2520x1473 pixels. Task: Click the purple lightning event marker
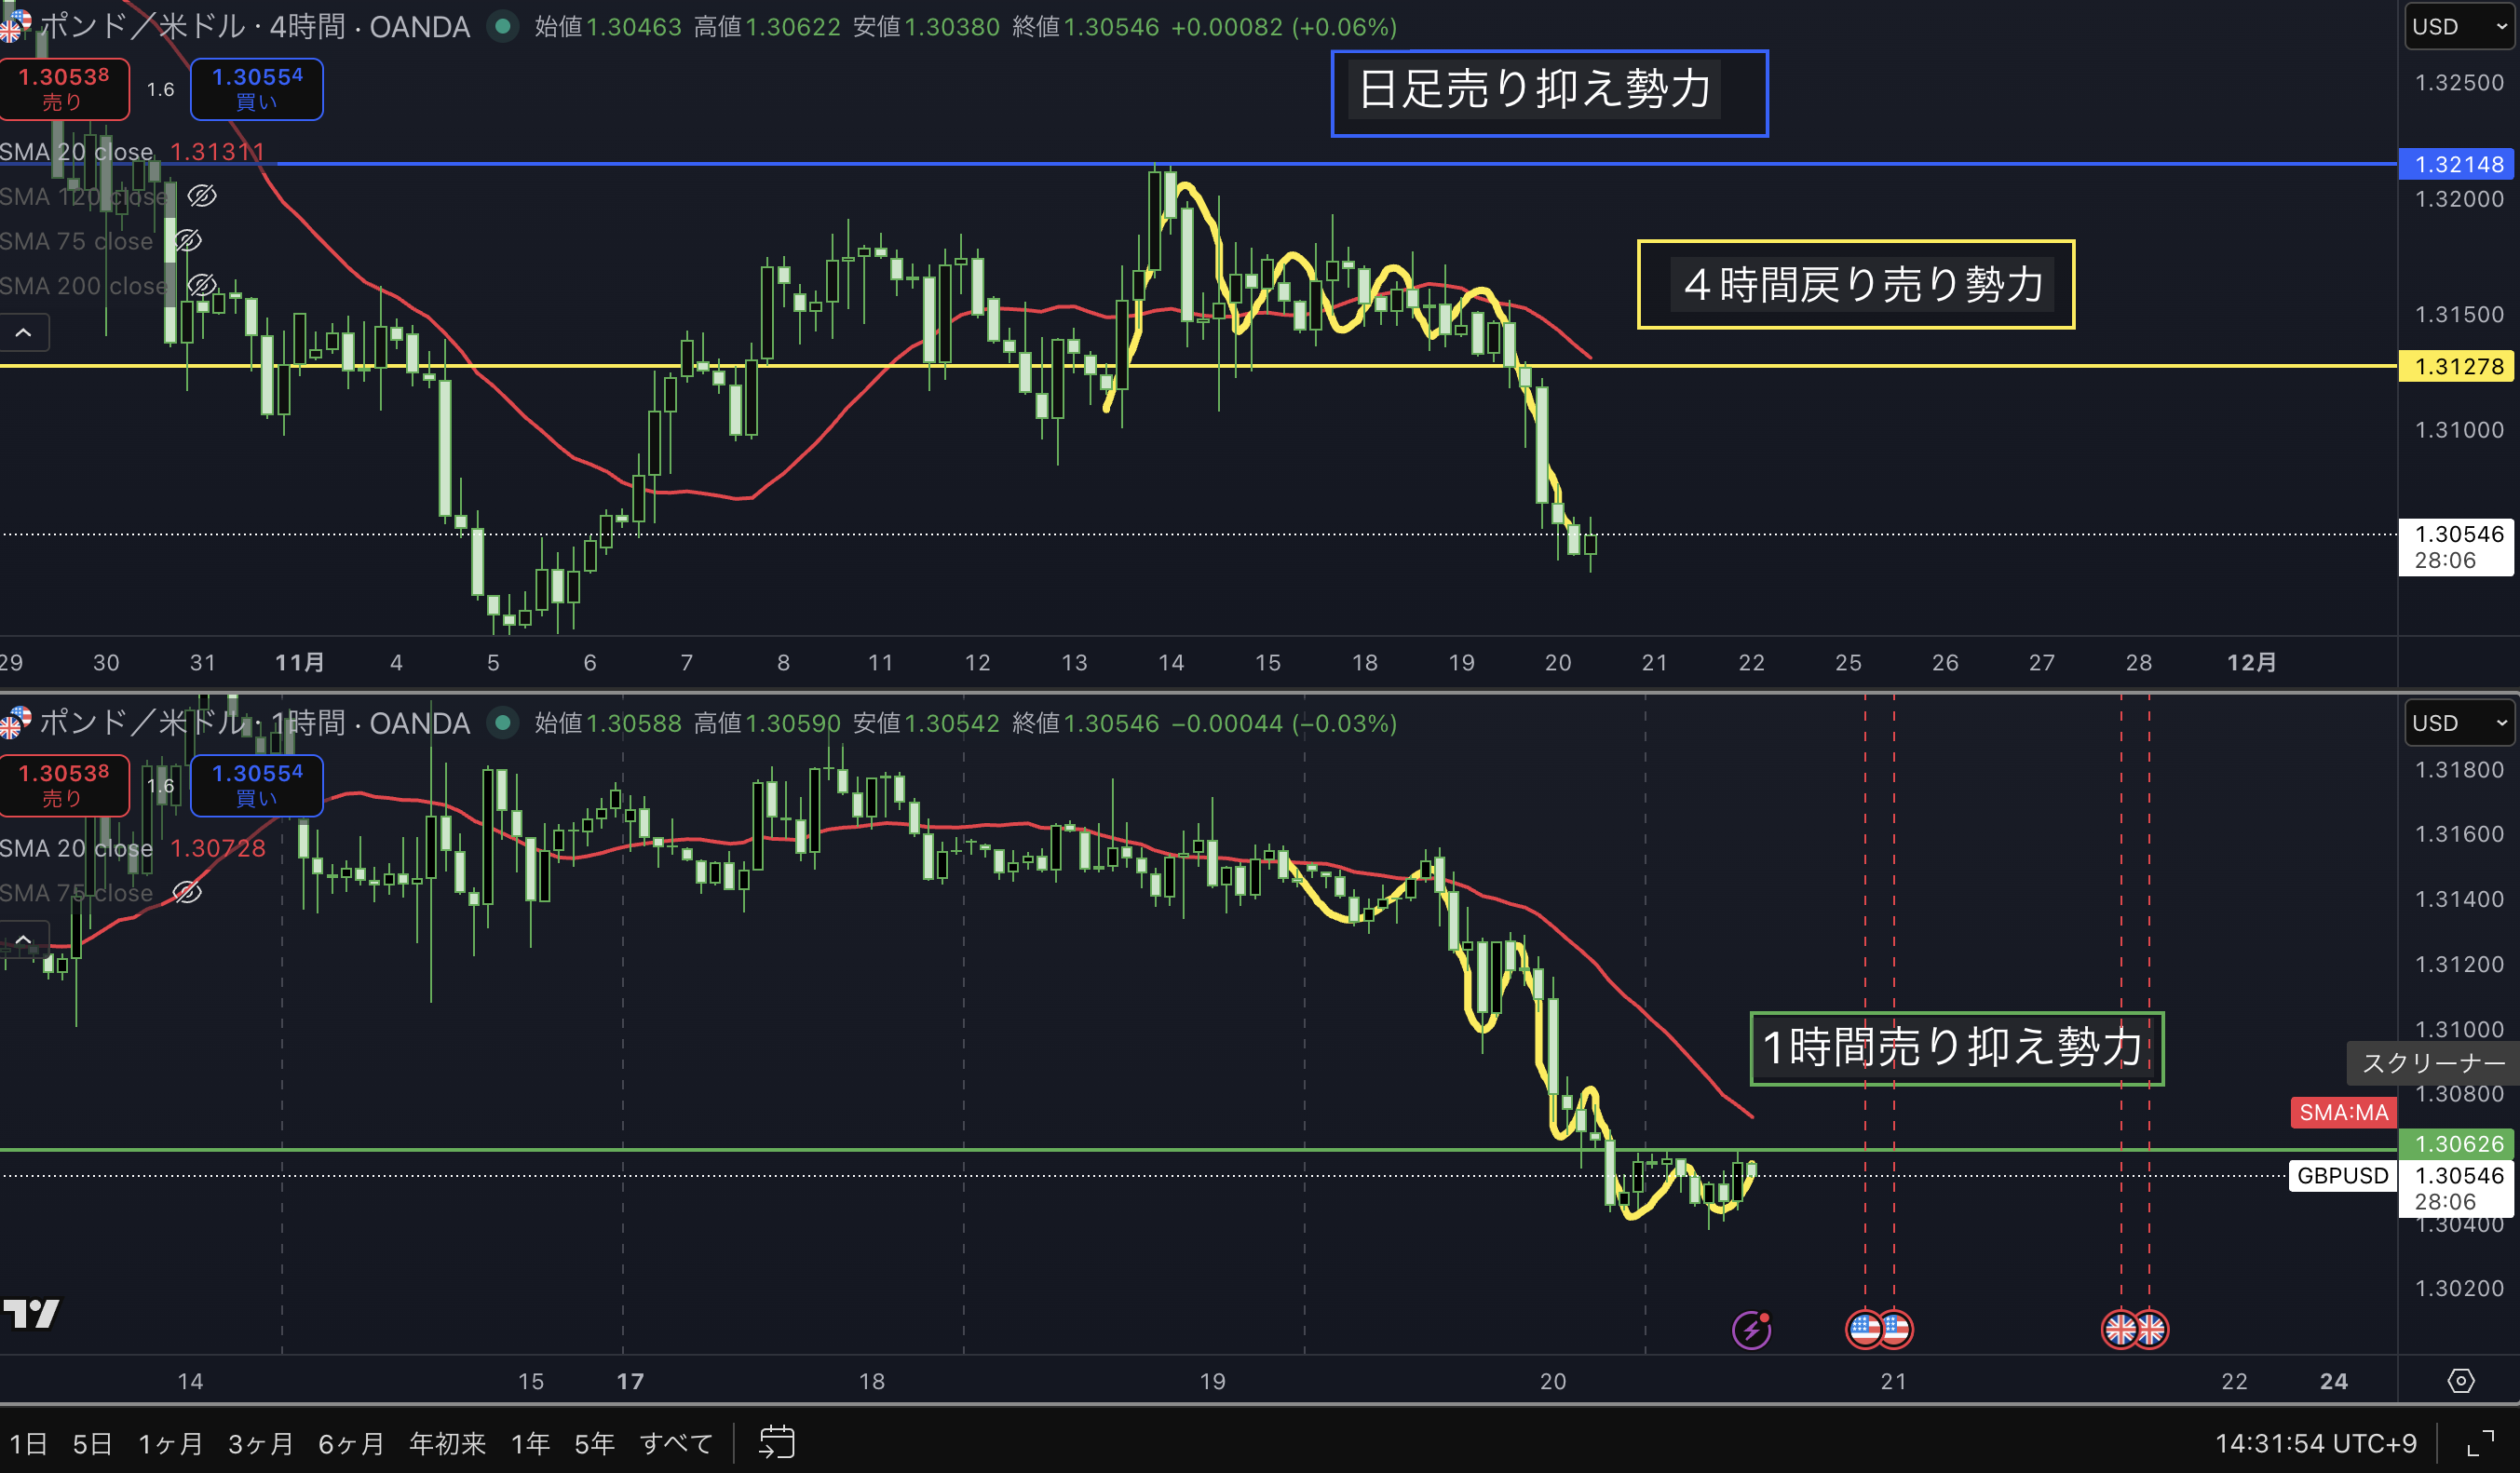click(x=1750, y=1330)
